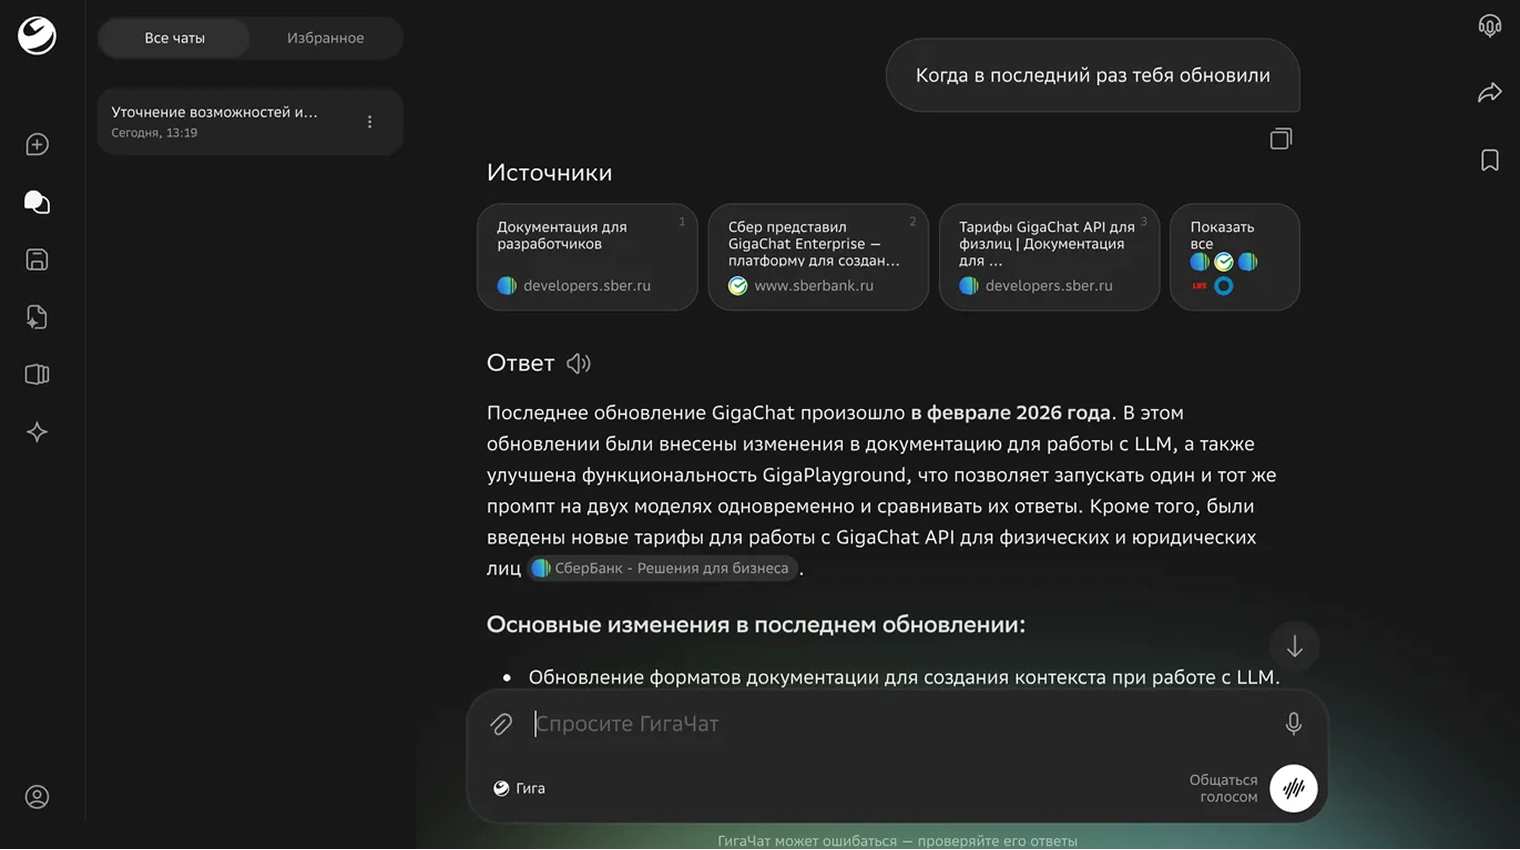Open the СберБанк source link in the answer
This screenshot has height=850, width=1520.
pyautogui.click(x=662, y=568)
